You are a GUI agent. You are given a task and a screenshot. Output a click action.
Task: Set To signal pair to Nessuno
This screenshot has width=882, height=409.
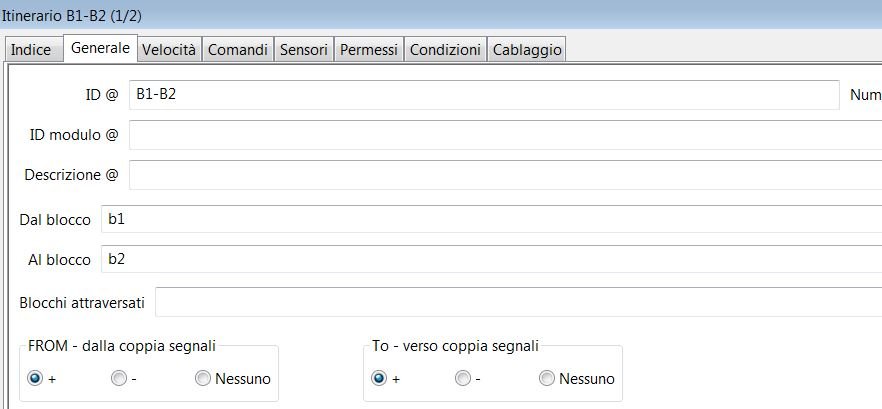pyautogui.click(x=546, y=379)
